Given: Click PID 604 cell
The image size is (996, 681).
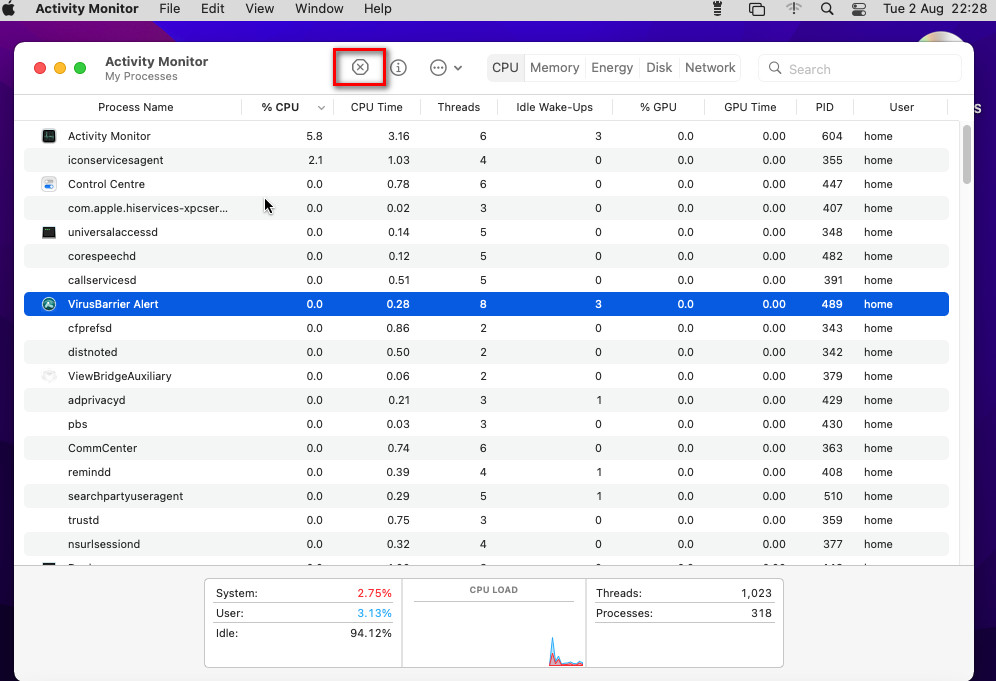Looking at the screenshot, I should coord(831,136).
